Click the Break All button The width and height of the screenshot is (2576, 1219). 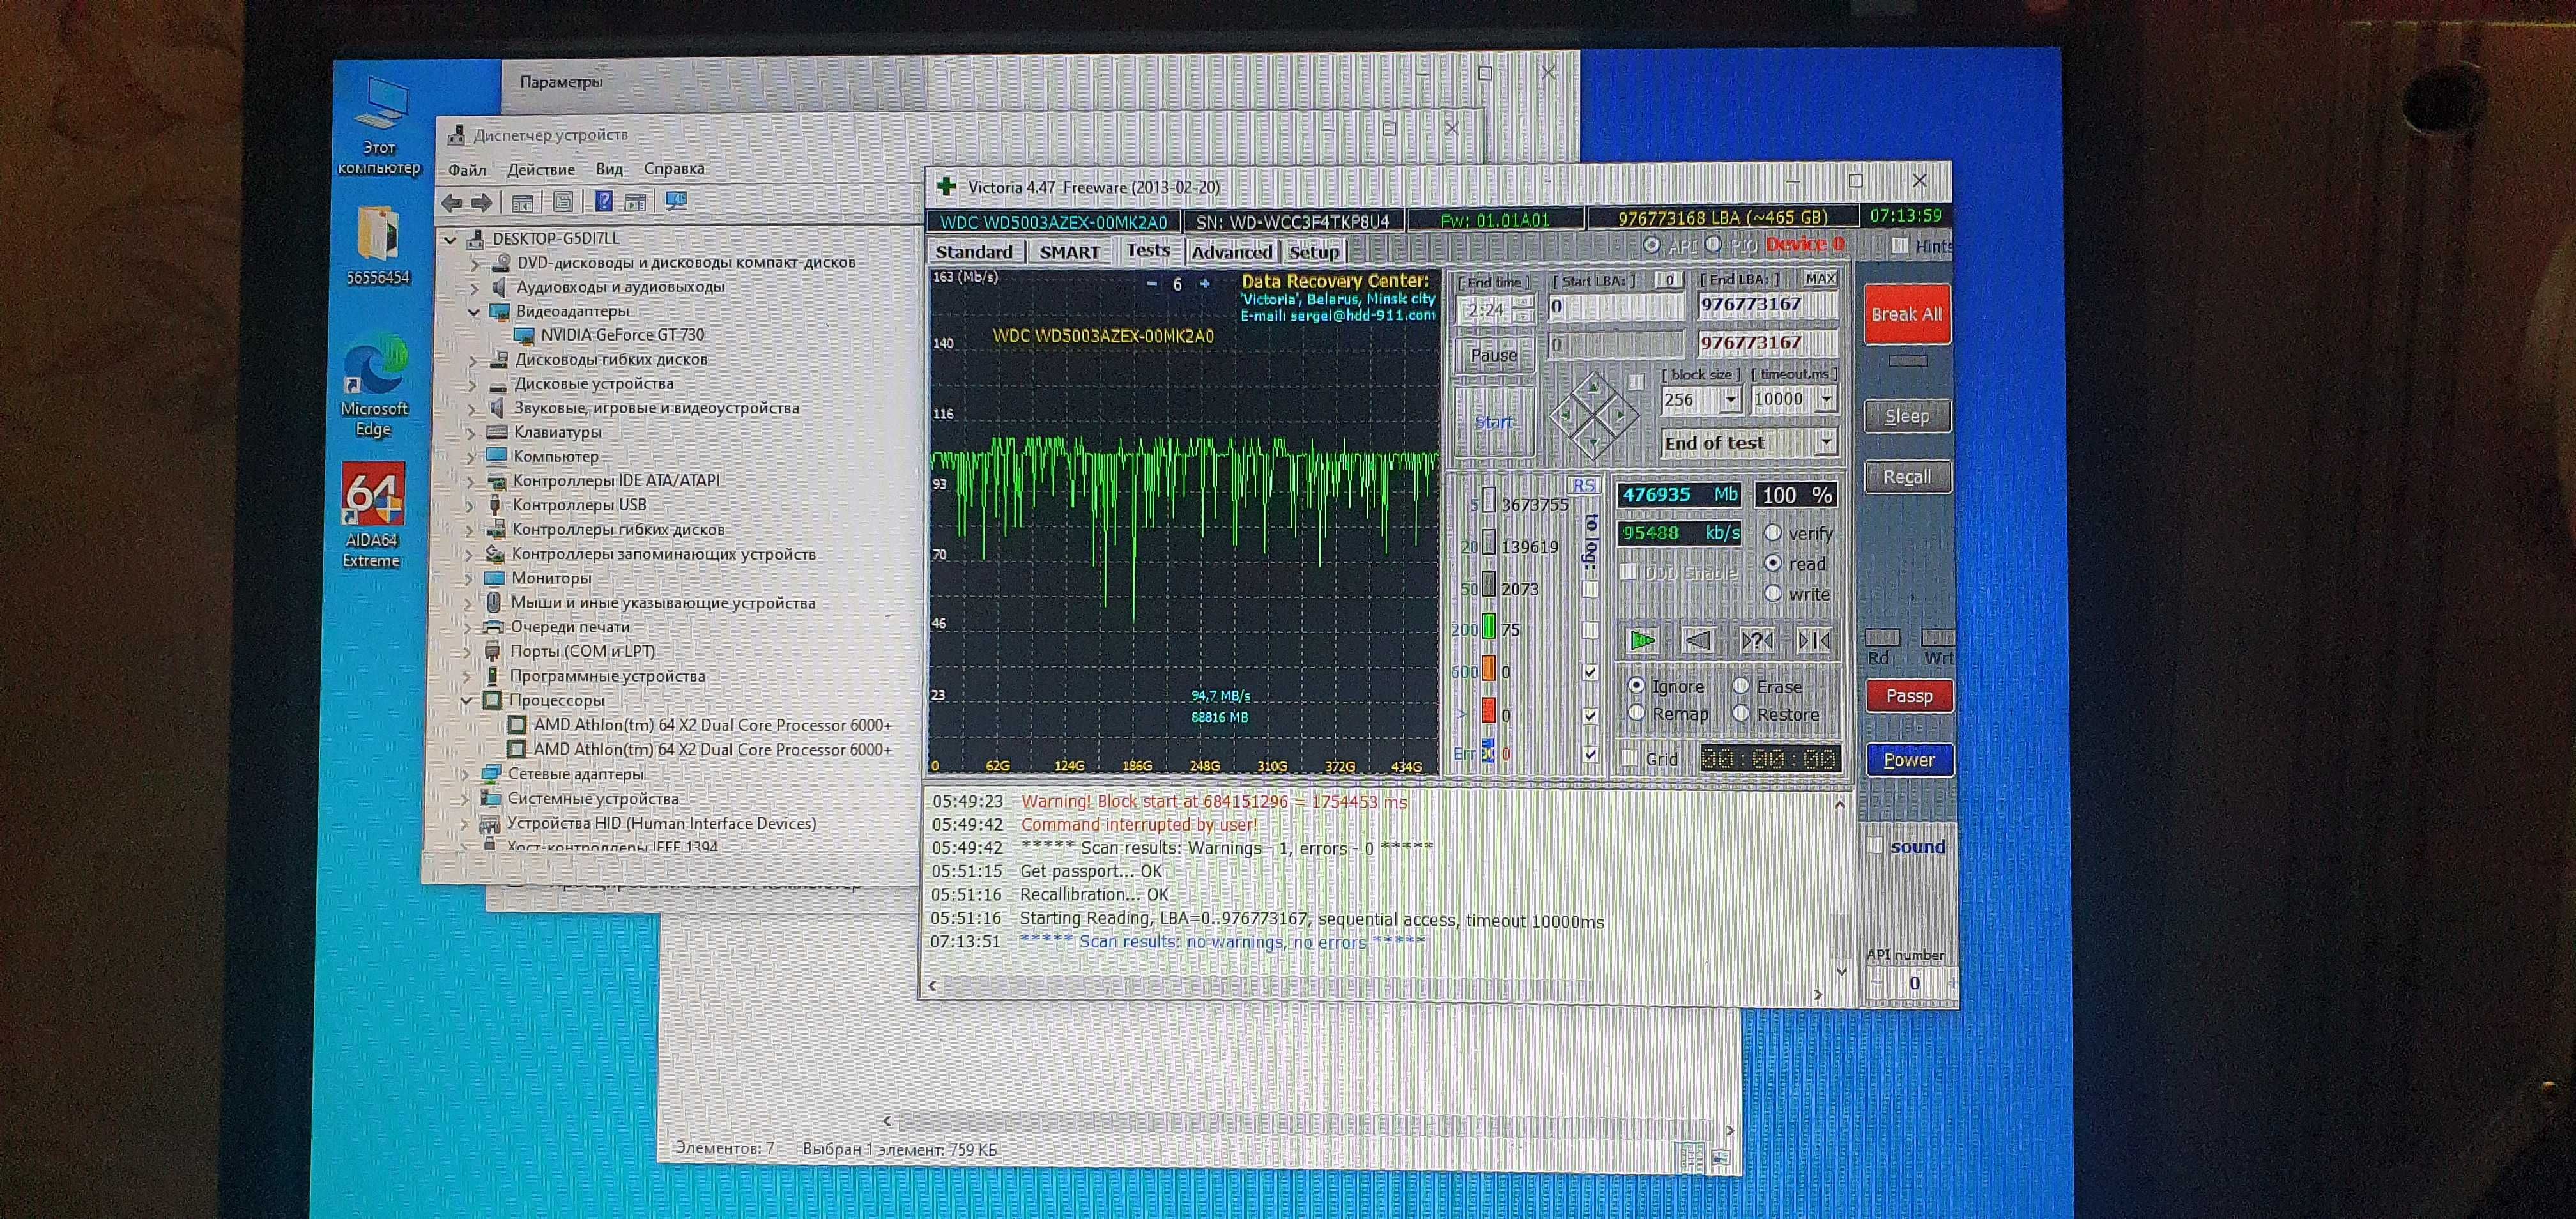tap(1906, 314)
